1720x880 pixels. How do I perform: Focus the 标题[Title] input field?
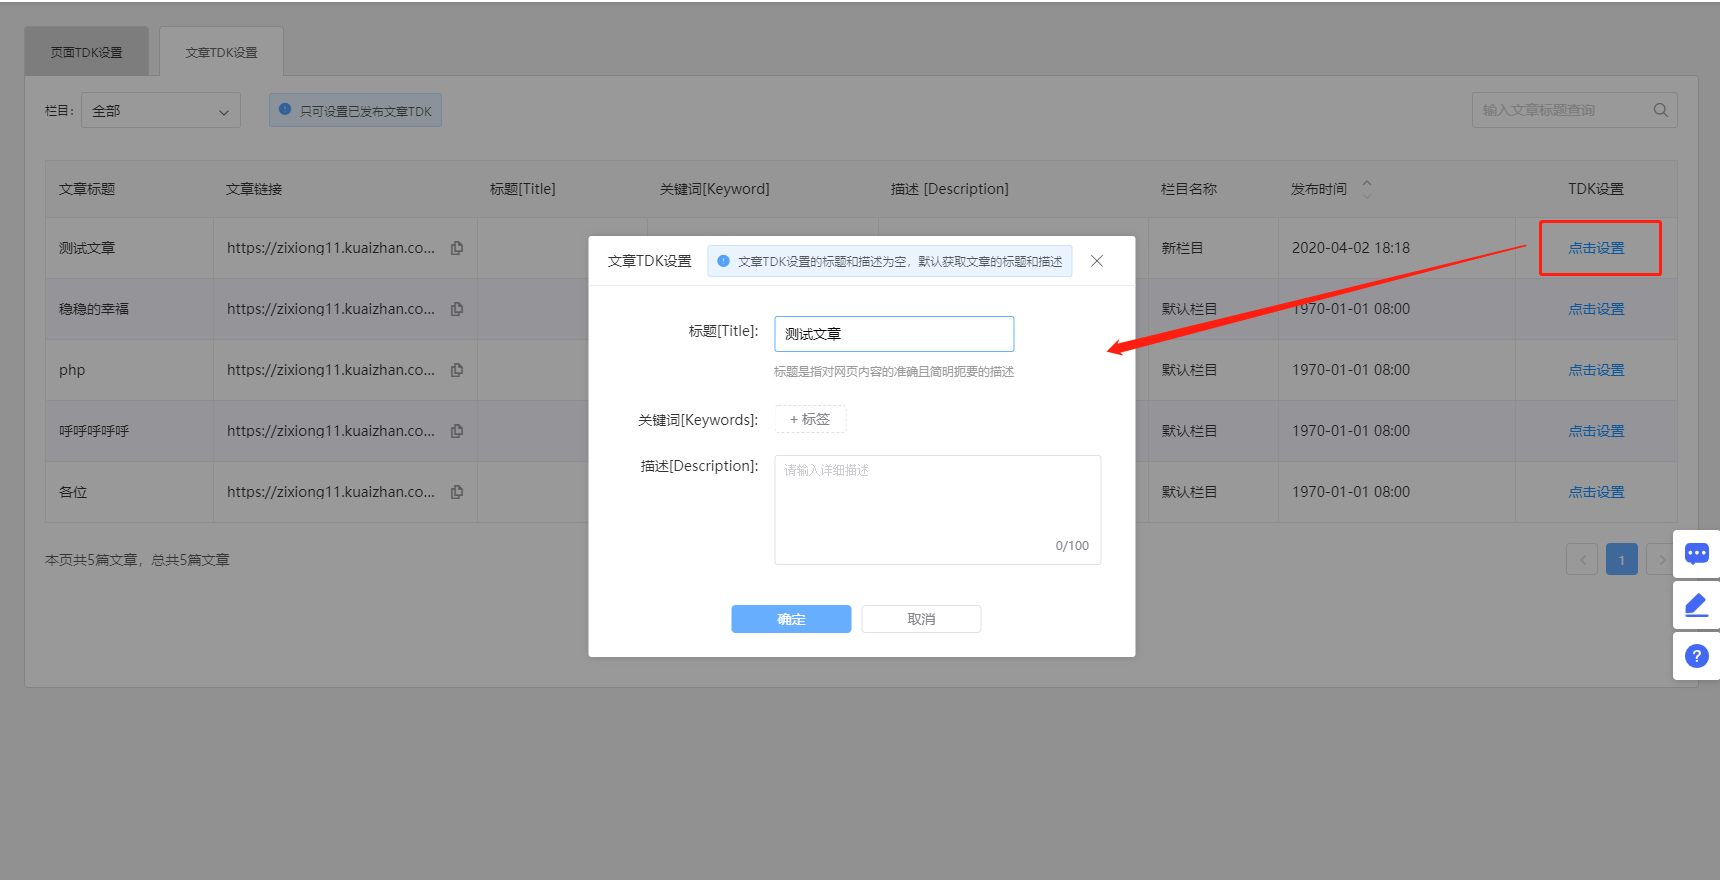coord(894,334)
